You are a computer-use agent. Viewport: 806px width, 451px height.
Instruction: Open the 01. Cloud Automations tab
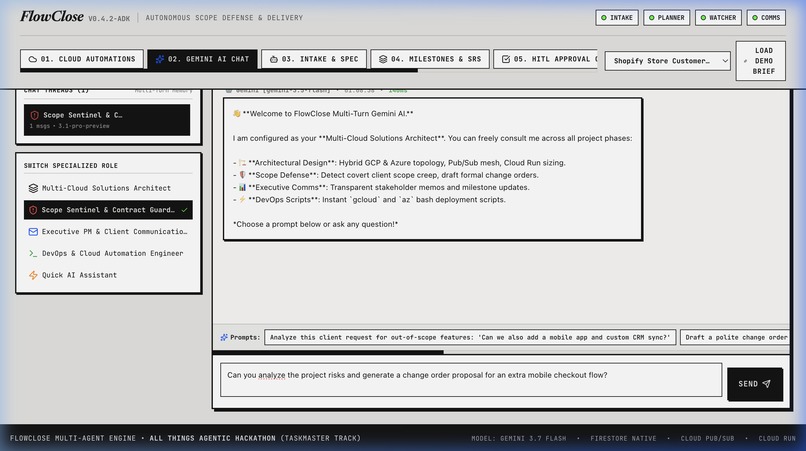click(x=82, y=59)
